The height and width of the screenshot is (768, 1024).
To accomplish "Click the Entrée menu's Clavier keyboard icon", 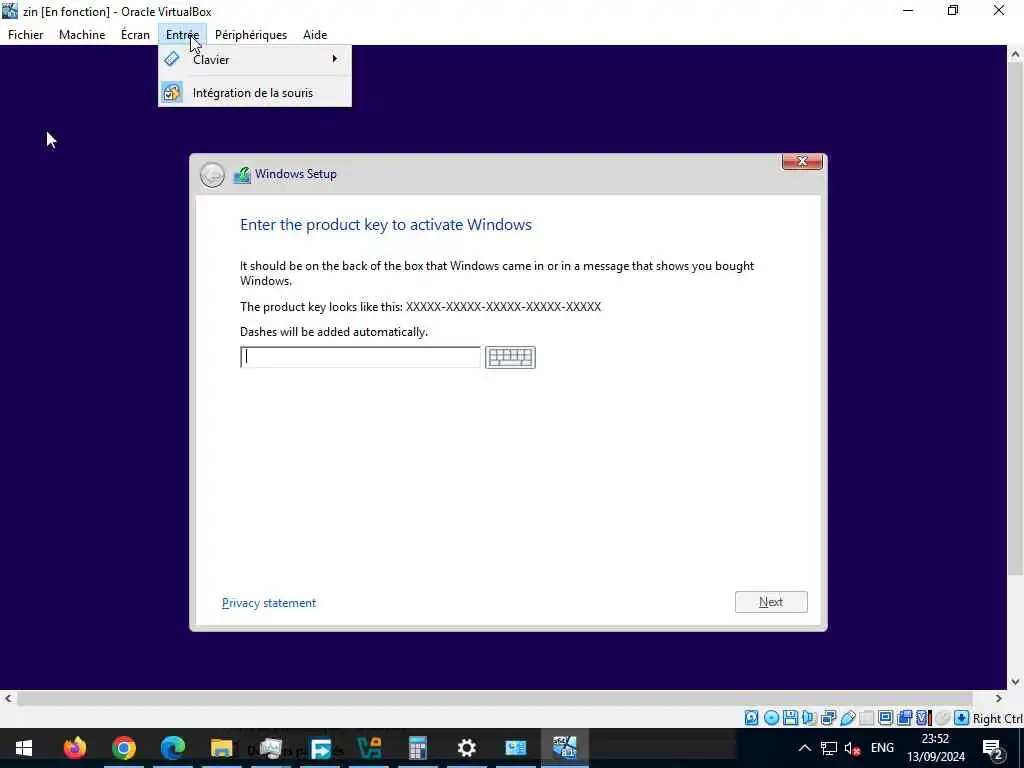I will pos(172,59).
